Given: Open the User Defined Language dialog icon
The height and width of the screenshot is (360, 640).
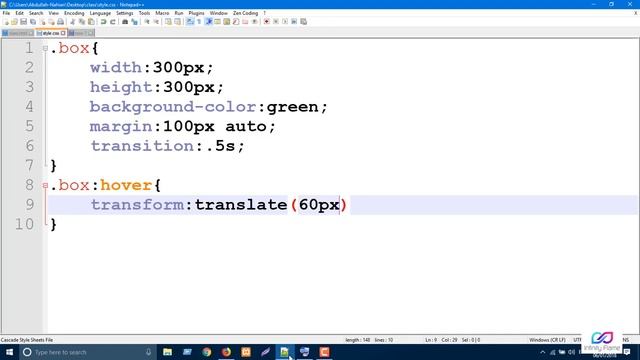Looking at the screenshot, I should click(x=218, y=22).
